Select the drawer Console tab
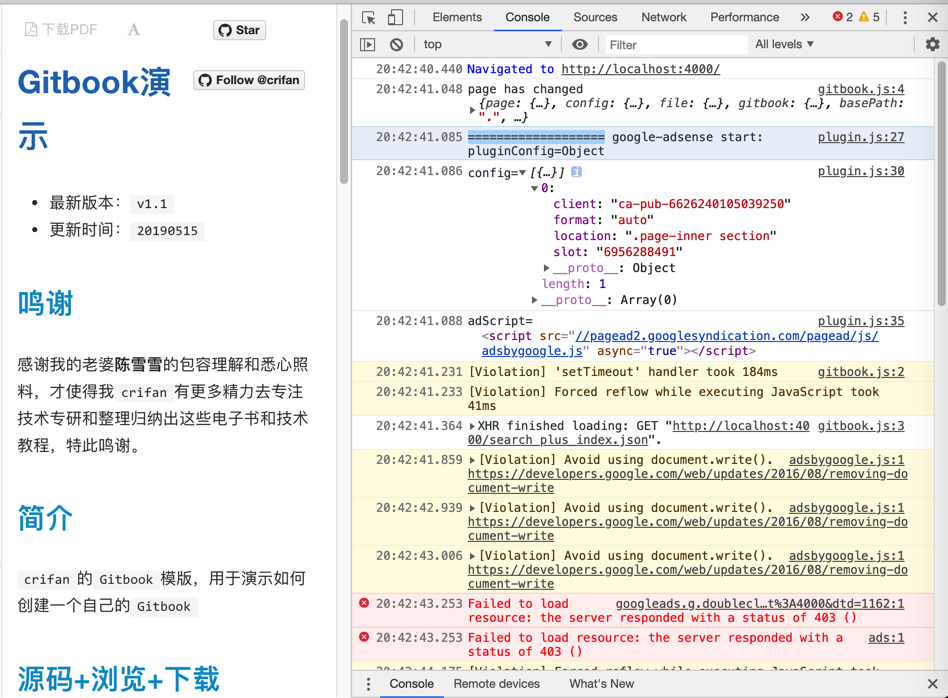The image size is (948, 698). pos(411,683)
